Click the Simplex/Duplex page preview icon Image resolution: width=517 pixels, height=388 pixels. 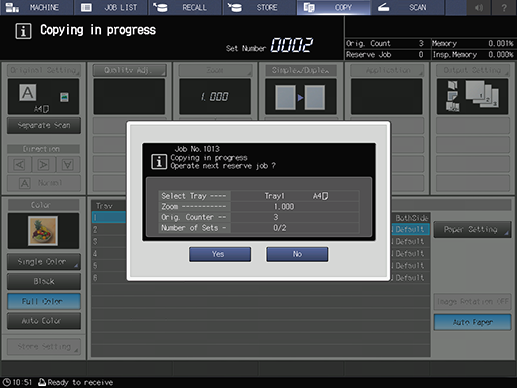pos(301,97)
